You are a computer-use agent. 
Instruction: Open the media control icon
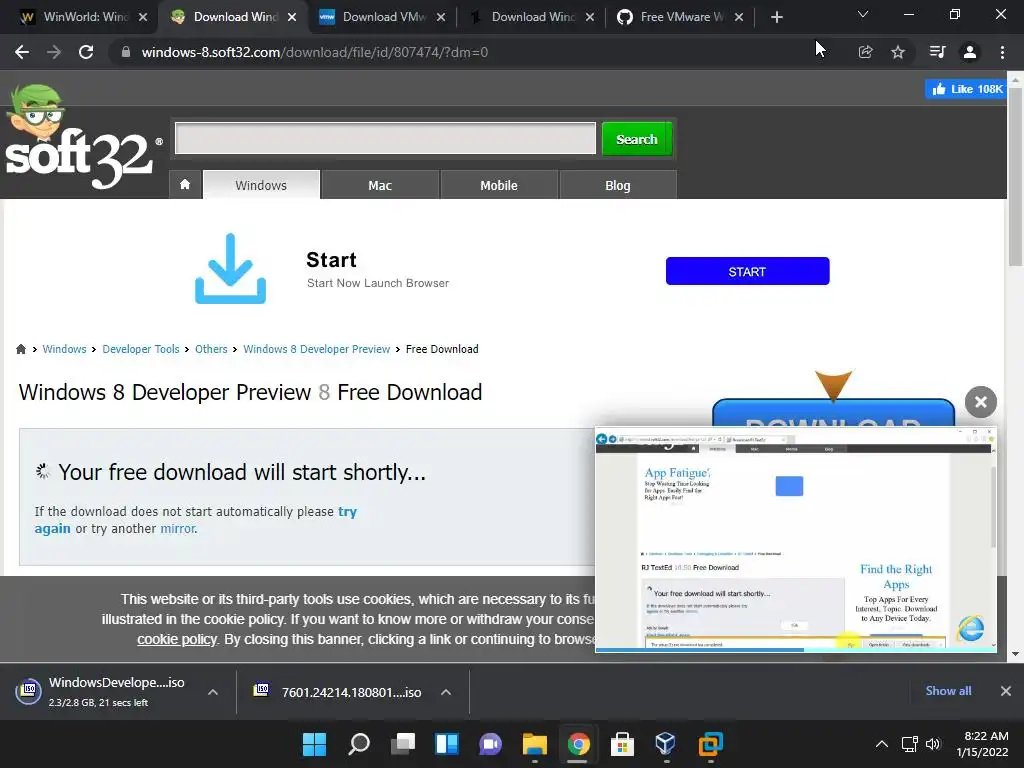(x=937, y=52)
